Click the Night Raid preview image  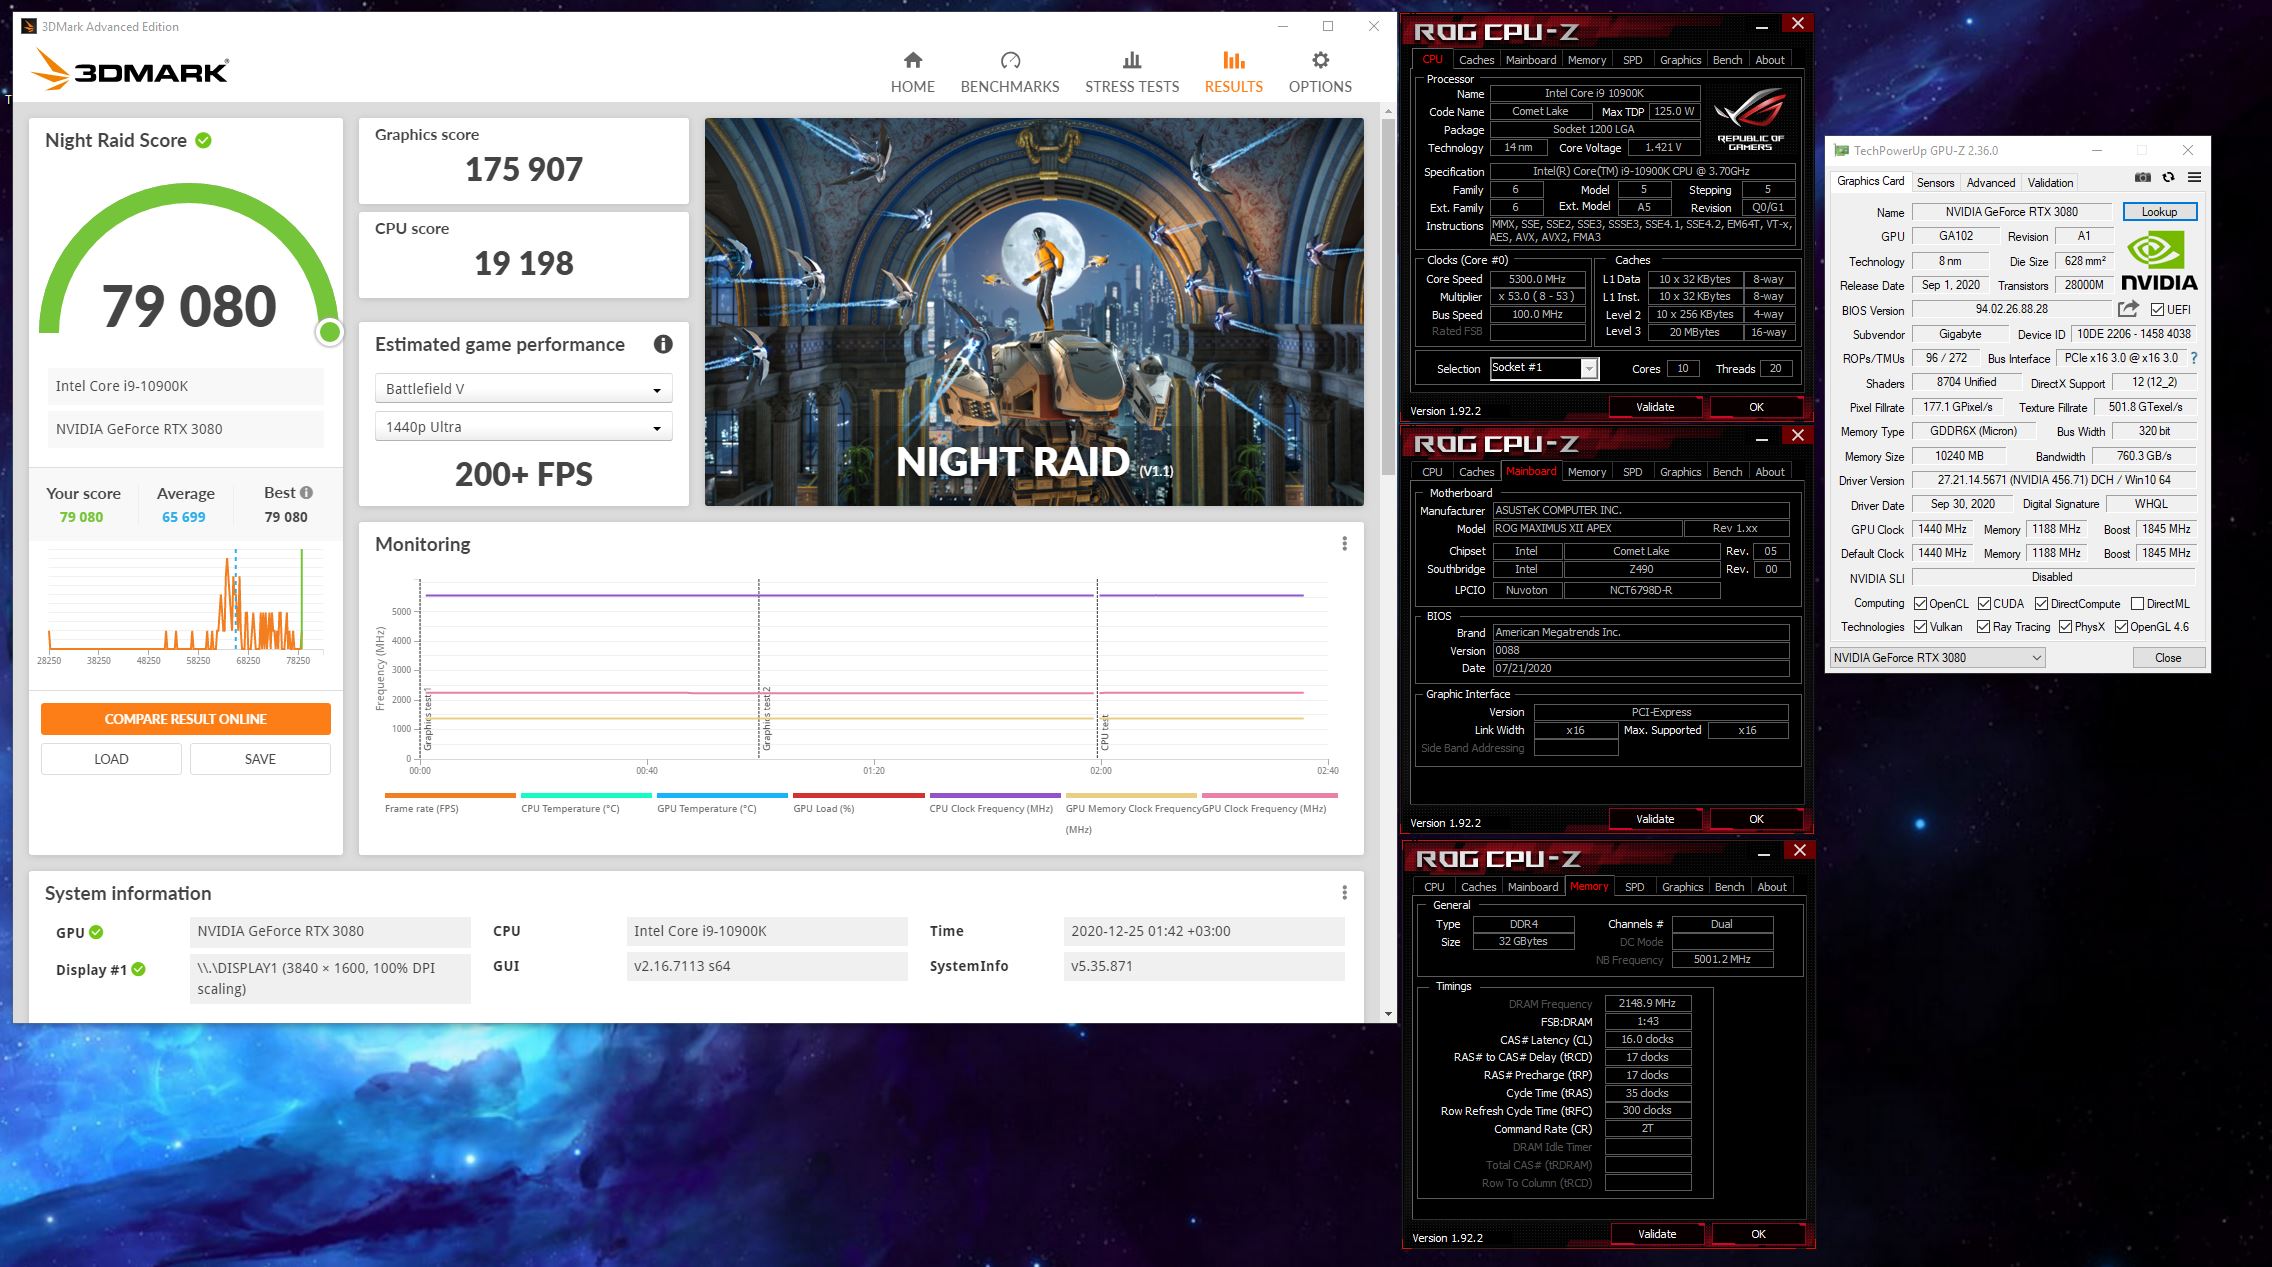[x=1034, y=312]
